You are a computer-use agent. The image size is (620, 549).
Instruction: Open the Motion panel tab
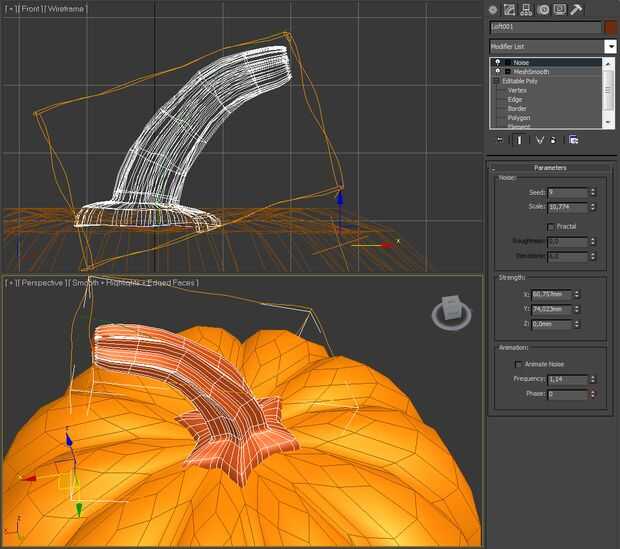[543, 9]
